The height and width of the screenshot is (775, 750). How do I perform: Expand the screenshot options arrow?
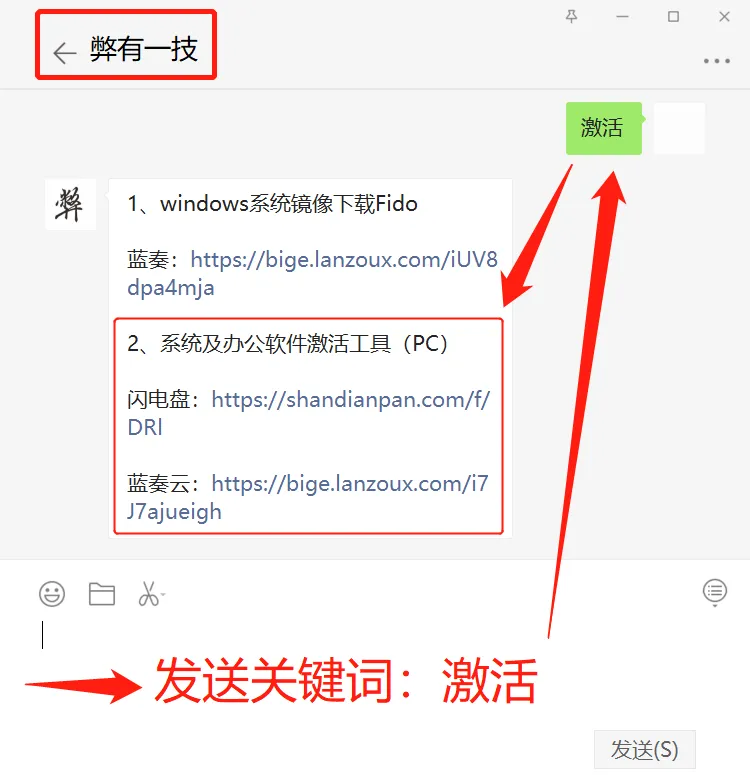coord(163,594)
